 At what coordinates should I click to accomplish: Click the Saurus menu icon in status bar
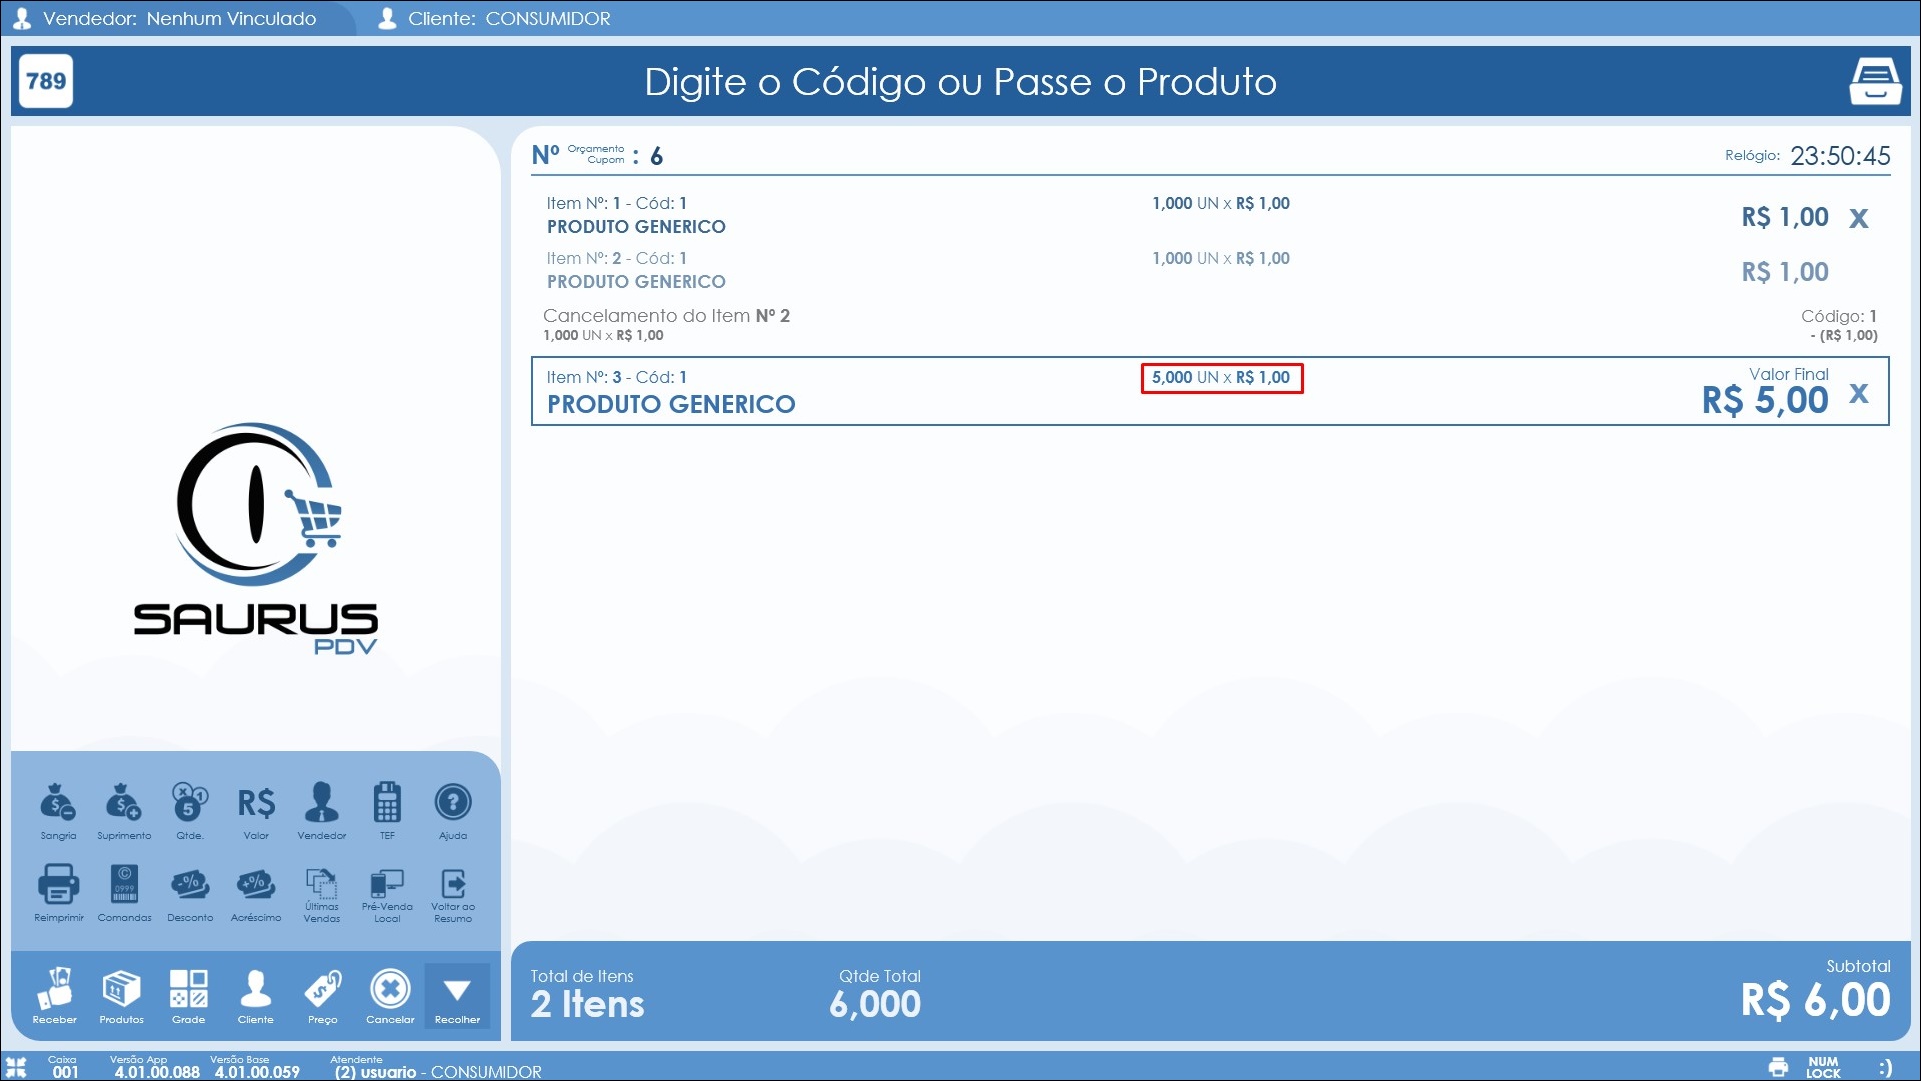(x=16, y=1066)
